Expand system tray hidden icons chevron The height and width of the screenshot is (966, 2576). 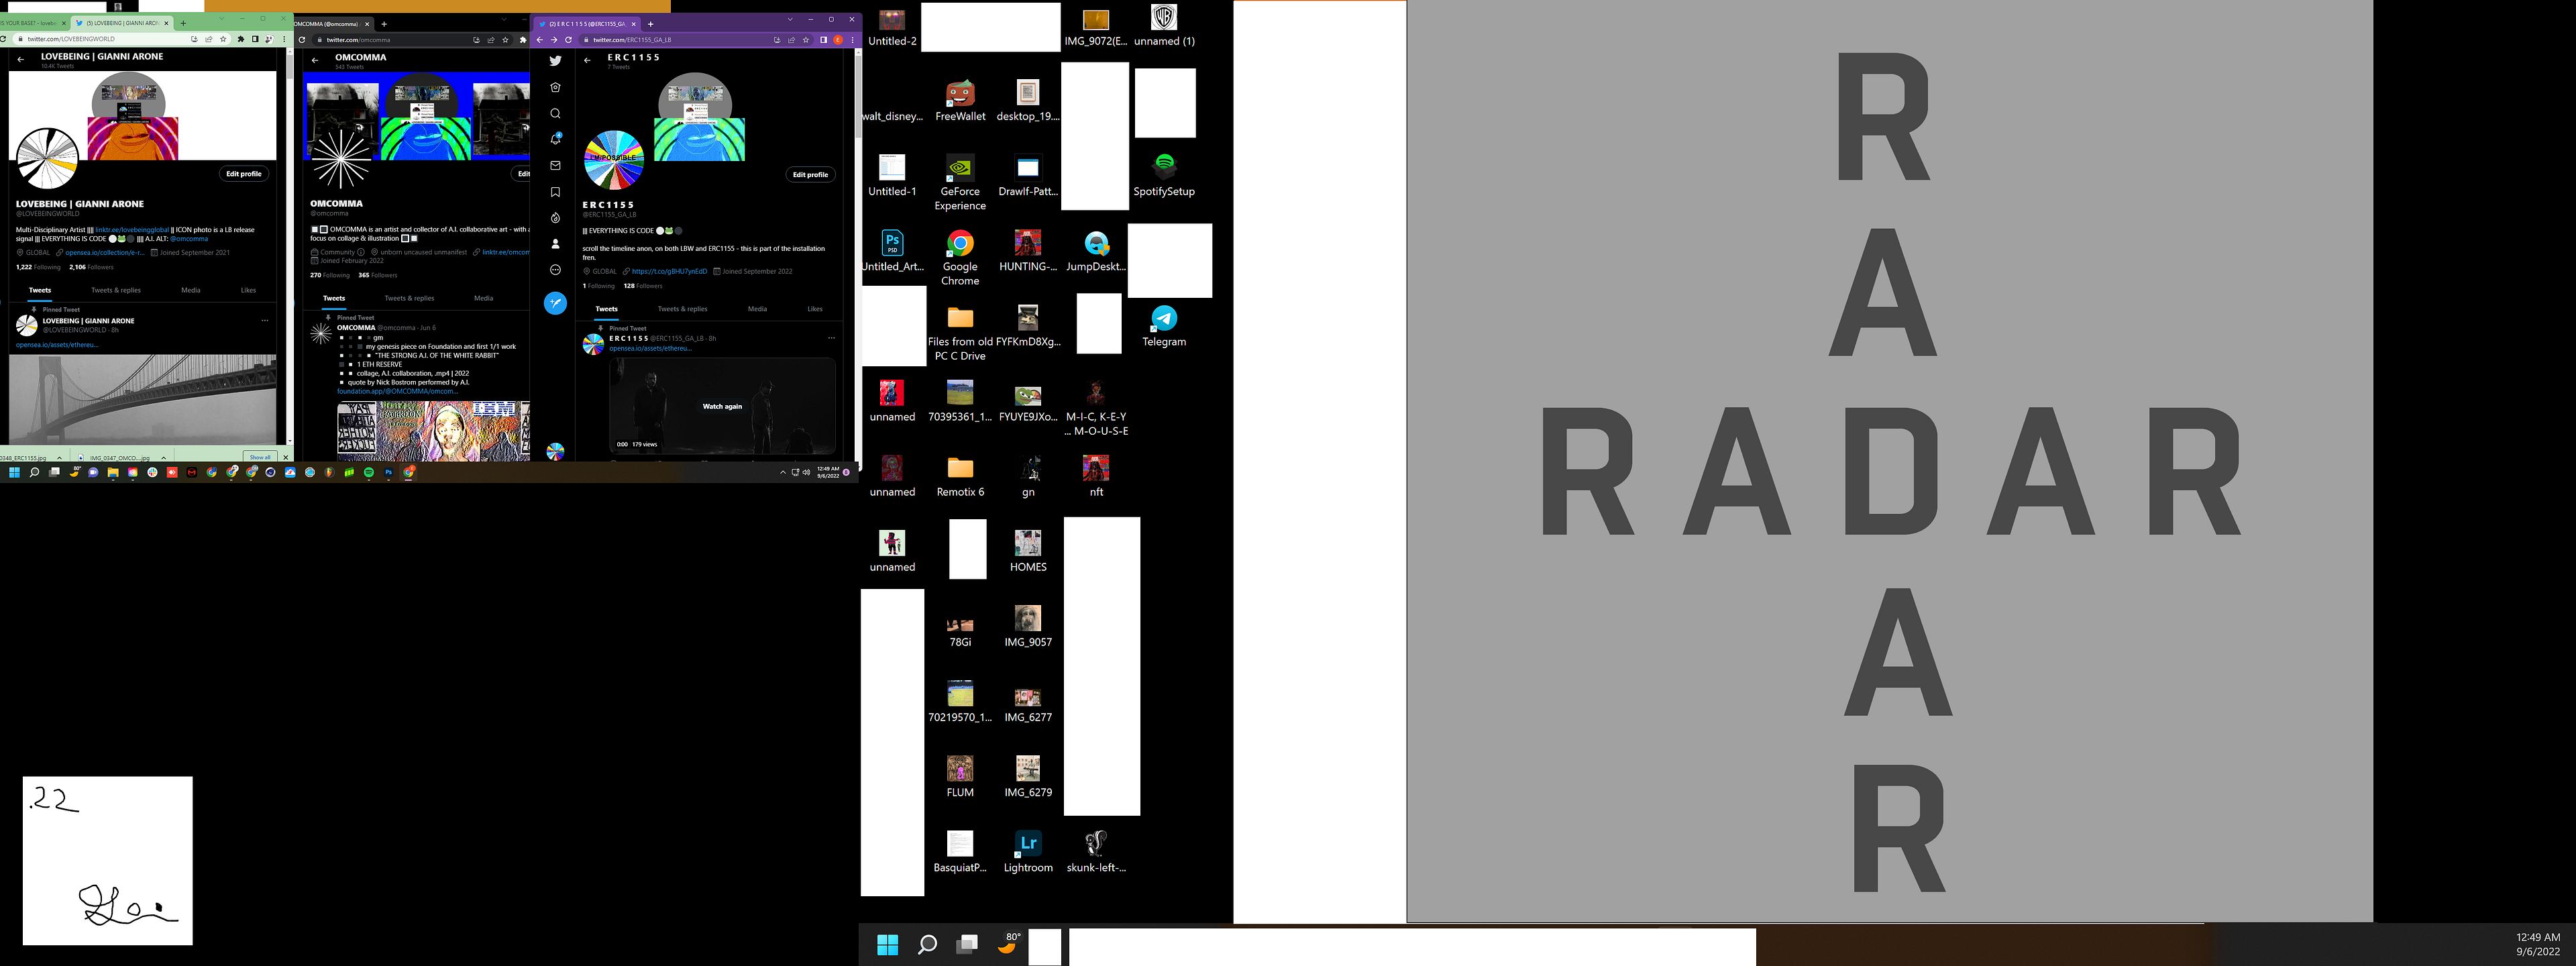[782, 472]
